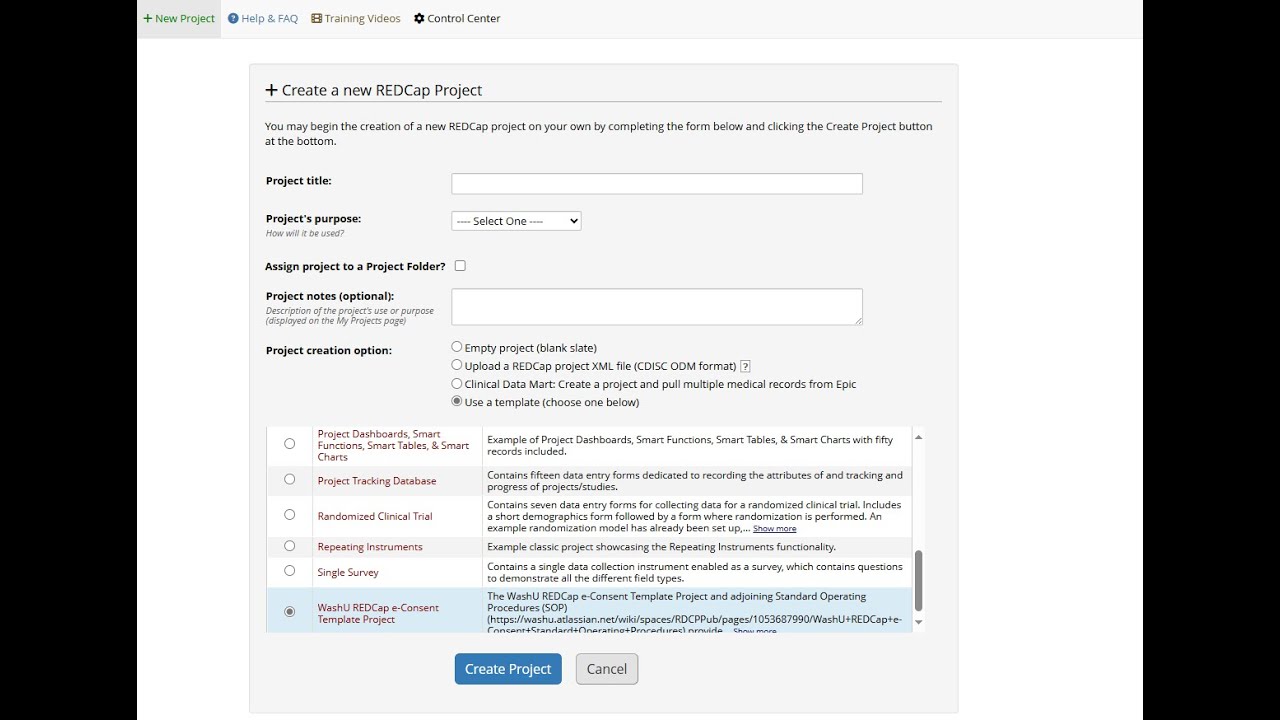Screen dimensions: 1280x720
Task: Click the Create Project button
Action: (x=508, y=669)
